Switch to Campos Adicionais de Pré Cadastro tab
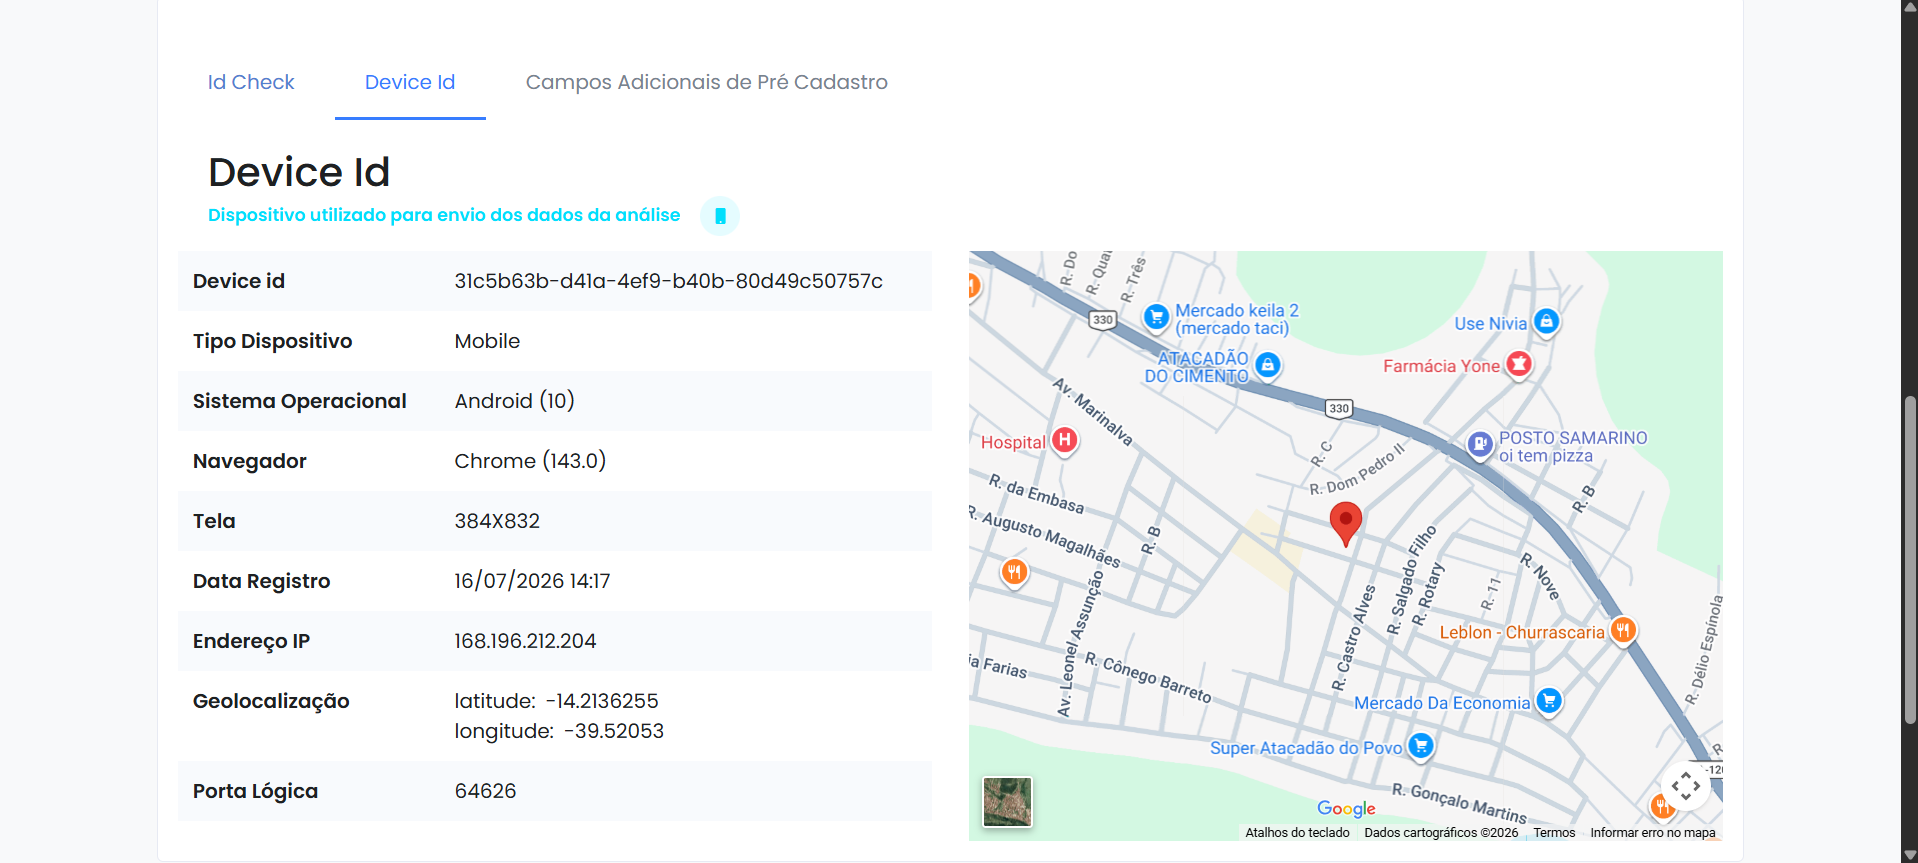The width and height of the screenshot is (1918, 863). point(707,82)
